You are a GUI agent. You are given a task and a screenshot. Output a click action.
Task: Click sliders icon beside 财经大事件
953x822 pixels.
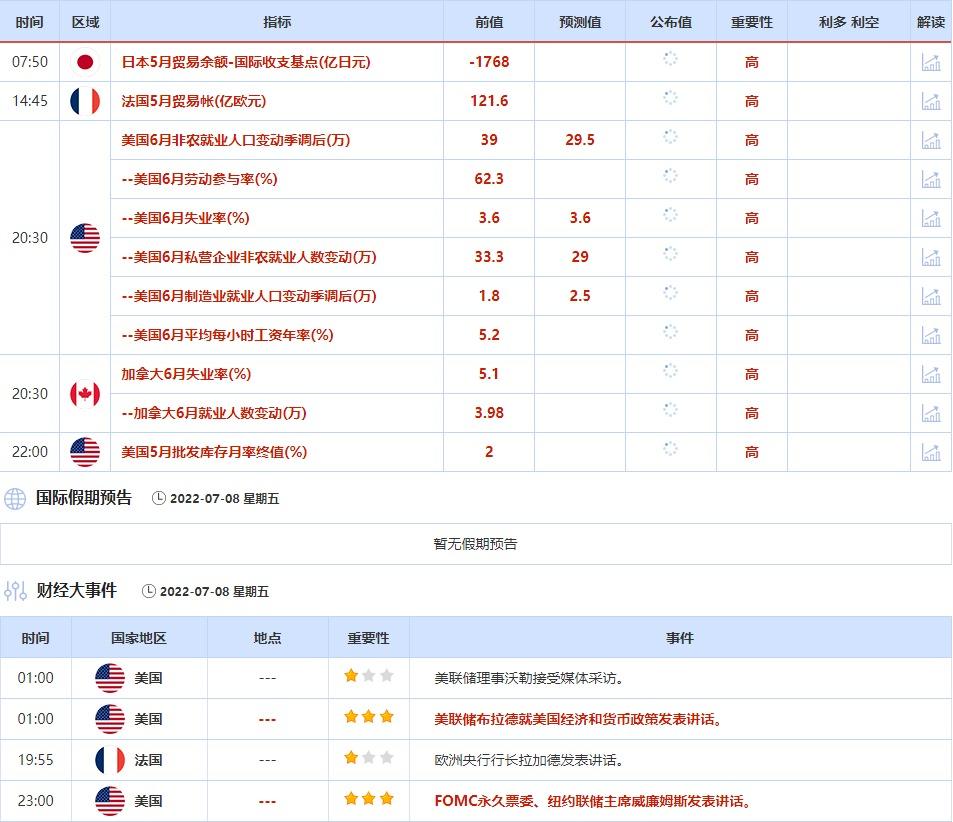coord(15,590)
